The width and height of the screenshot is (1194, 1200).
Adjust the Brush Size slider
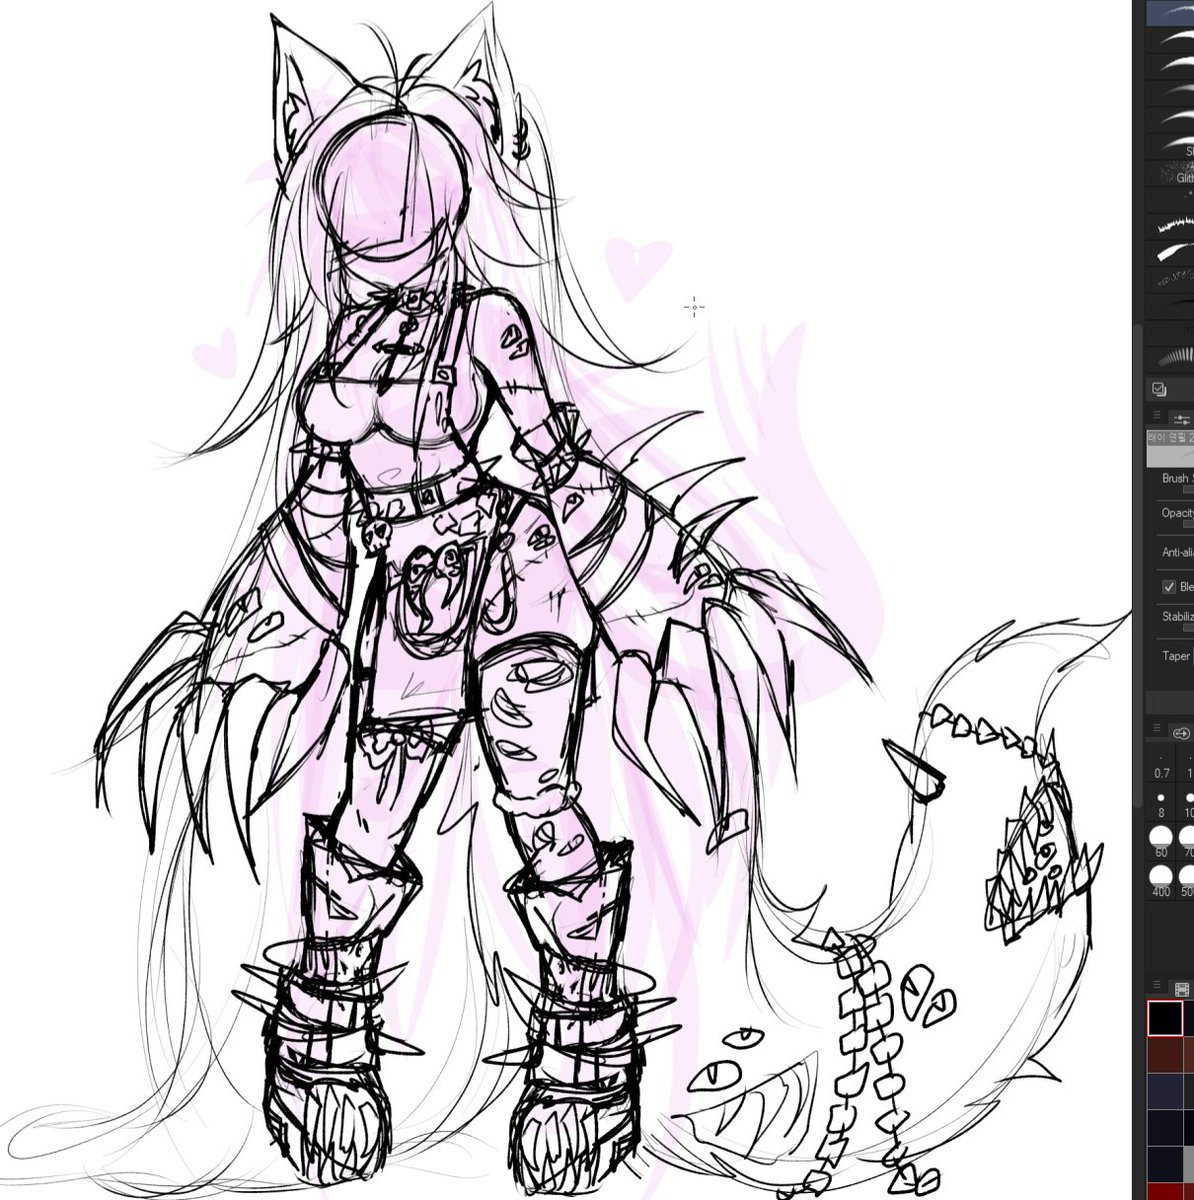[1188, 490]
